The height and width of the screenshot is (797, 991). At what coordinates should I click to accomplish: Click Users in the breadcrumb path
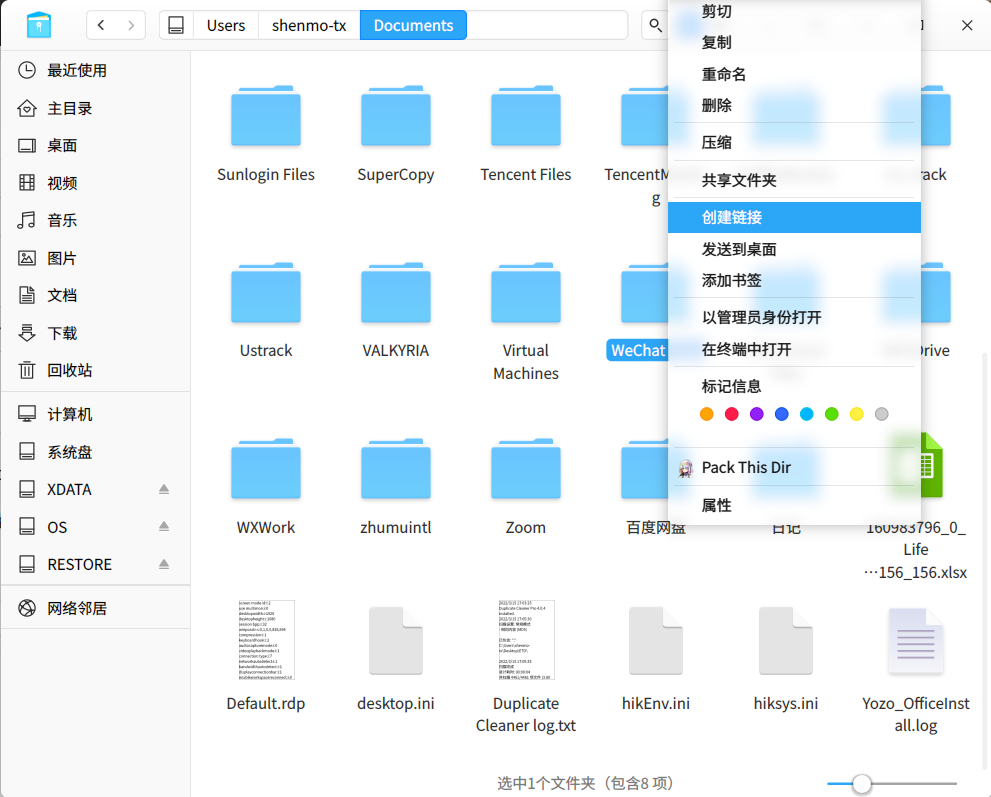point(226,25)
